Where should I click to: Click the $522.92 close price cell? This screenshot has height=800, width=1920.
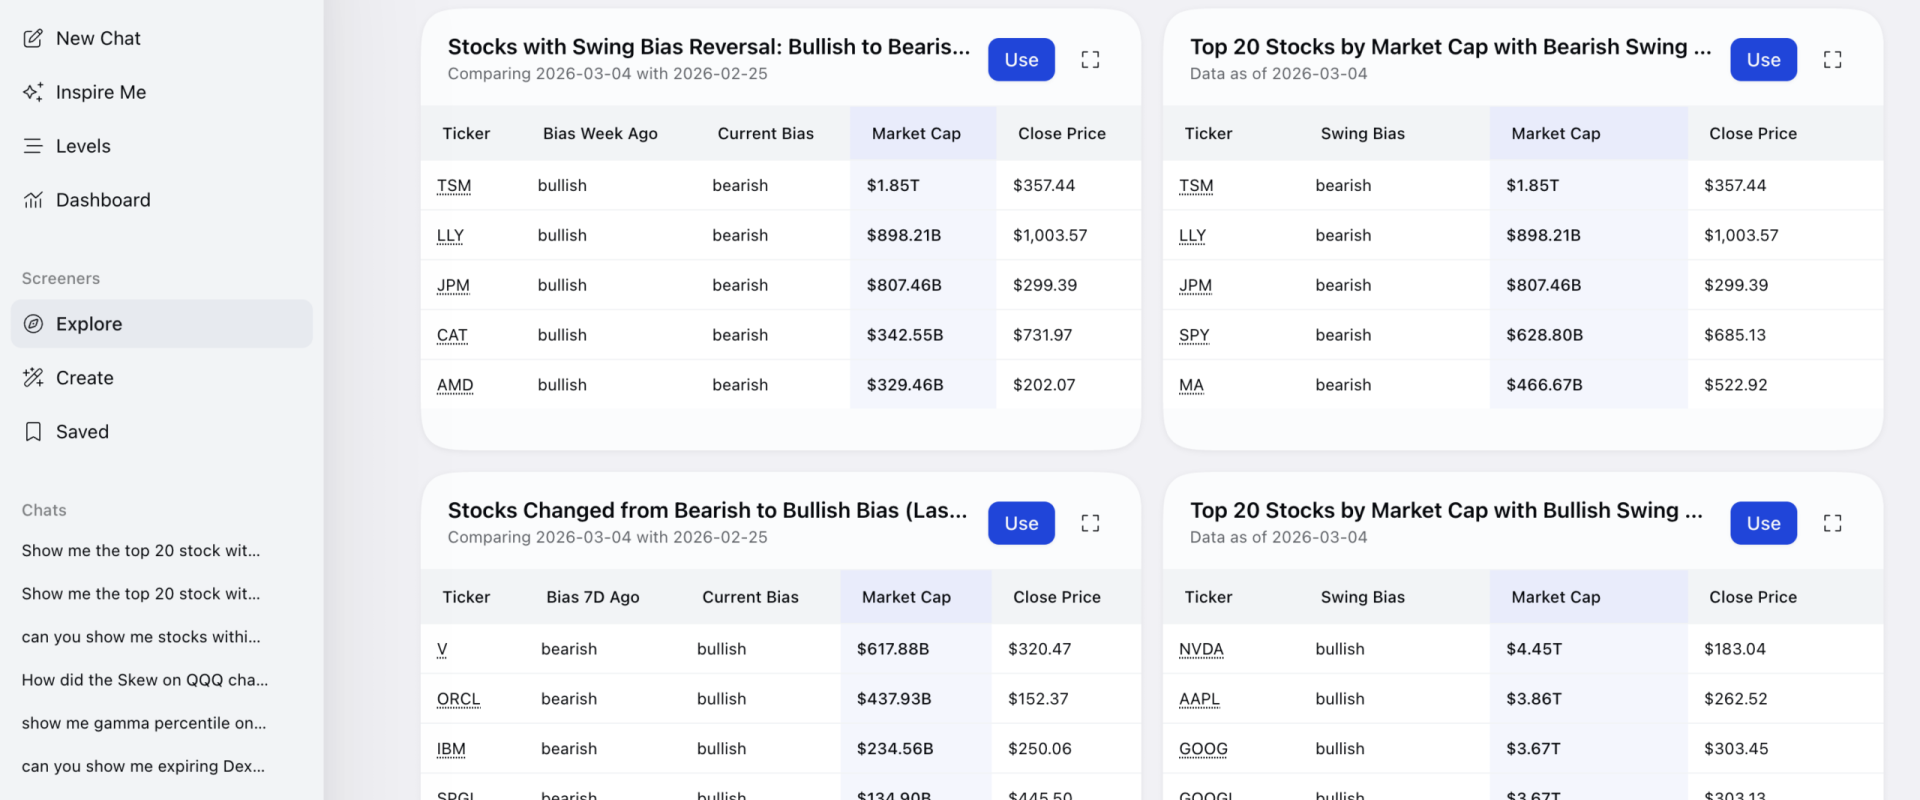(x=1785, y=385)
